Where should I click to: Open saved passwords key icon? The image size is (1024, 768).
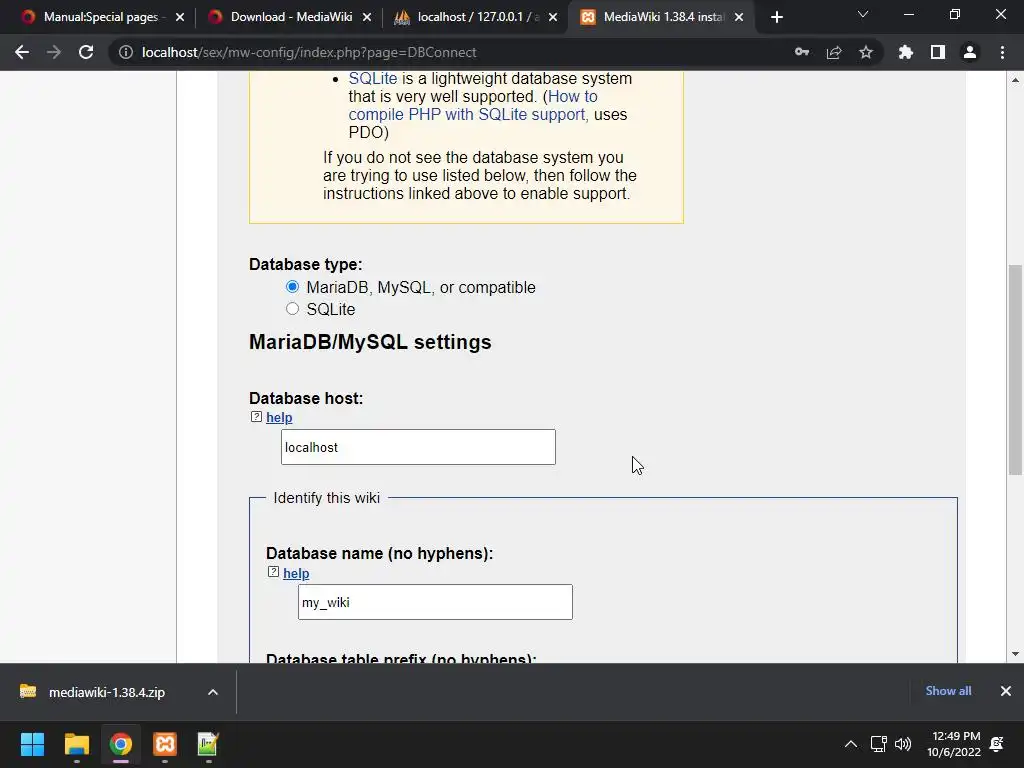[x=802, y=52]
